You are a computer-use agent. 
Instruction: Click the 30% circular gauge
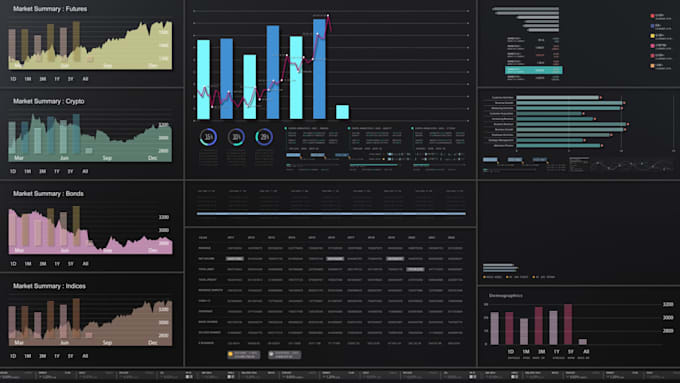coord(236,137)
